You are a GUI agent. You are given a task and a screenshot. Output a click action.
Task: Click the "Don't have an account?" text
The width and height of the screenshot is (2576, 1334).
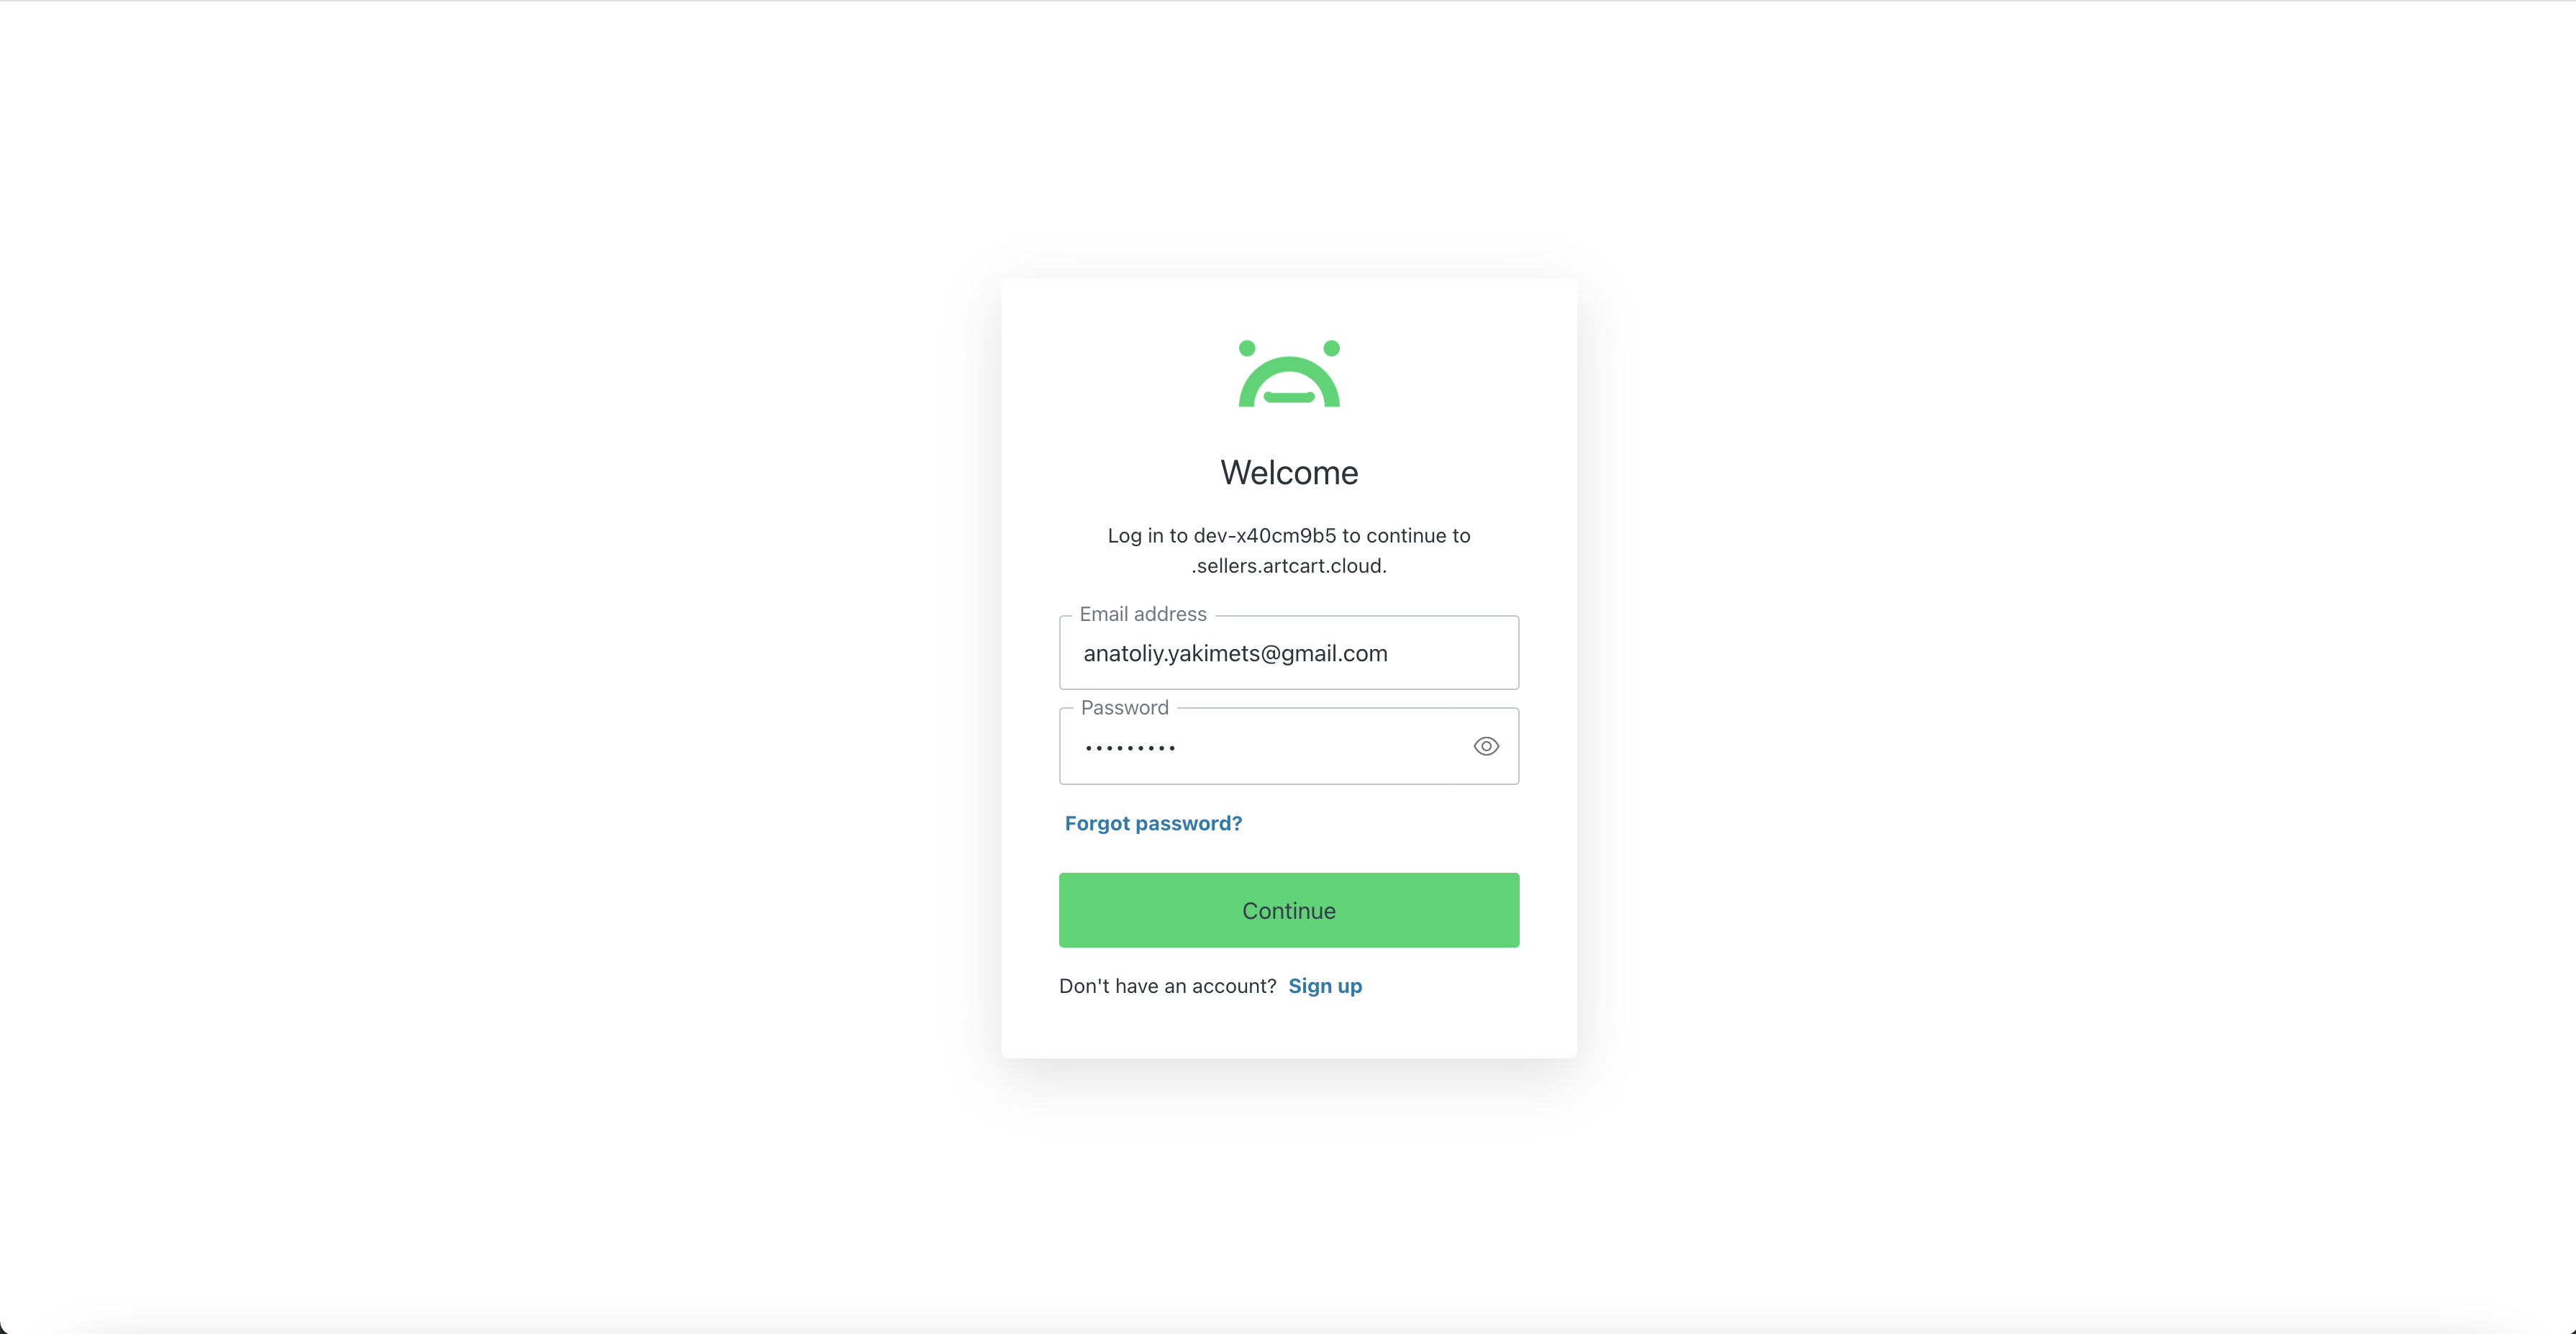tap(1167, 986)
